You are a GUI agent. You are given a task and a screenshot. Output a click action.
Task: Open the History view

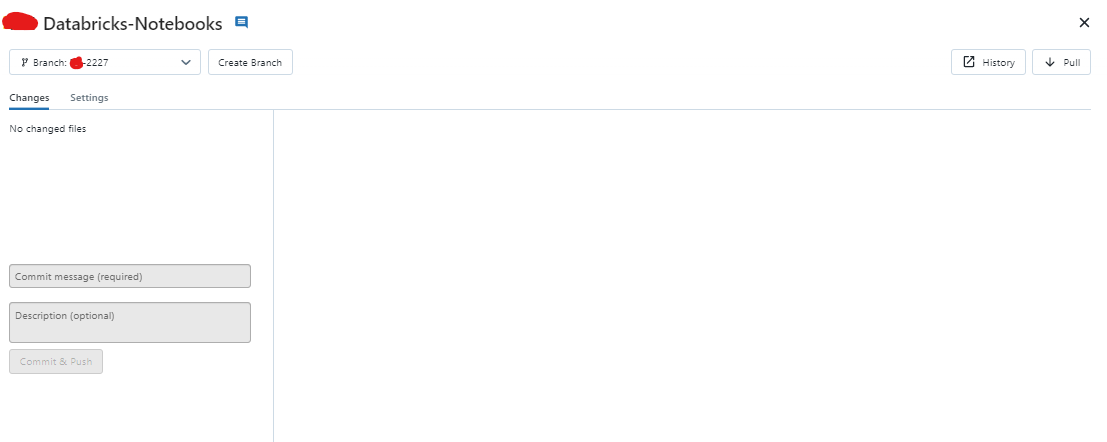coord(988,62)
